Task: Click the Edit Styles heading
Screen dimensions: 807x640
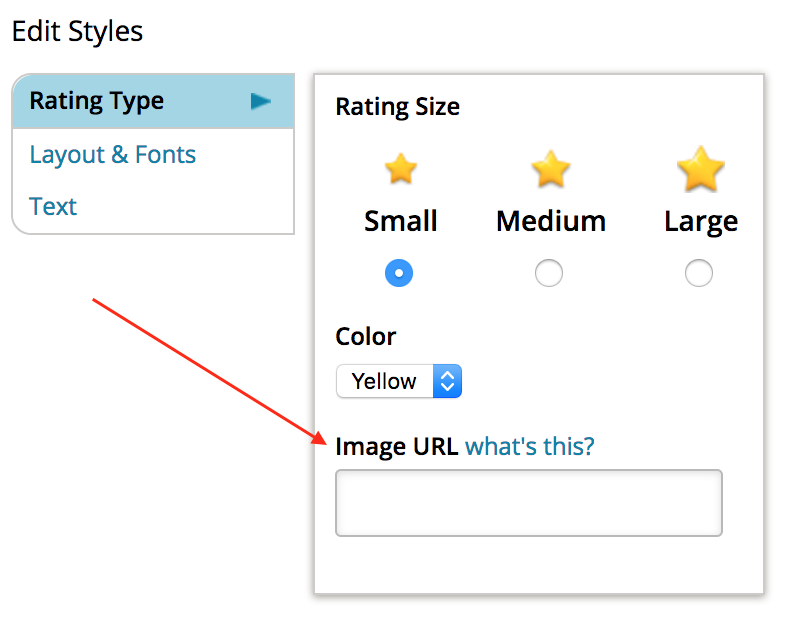Action: [77, 31]
